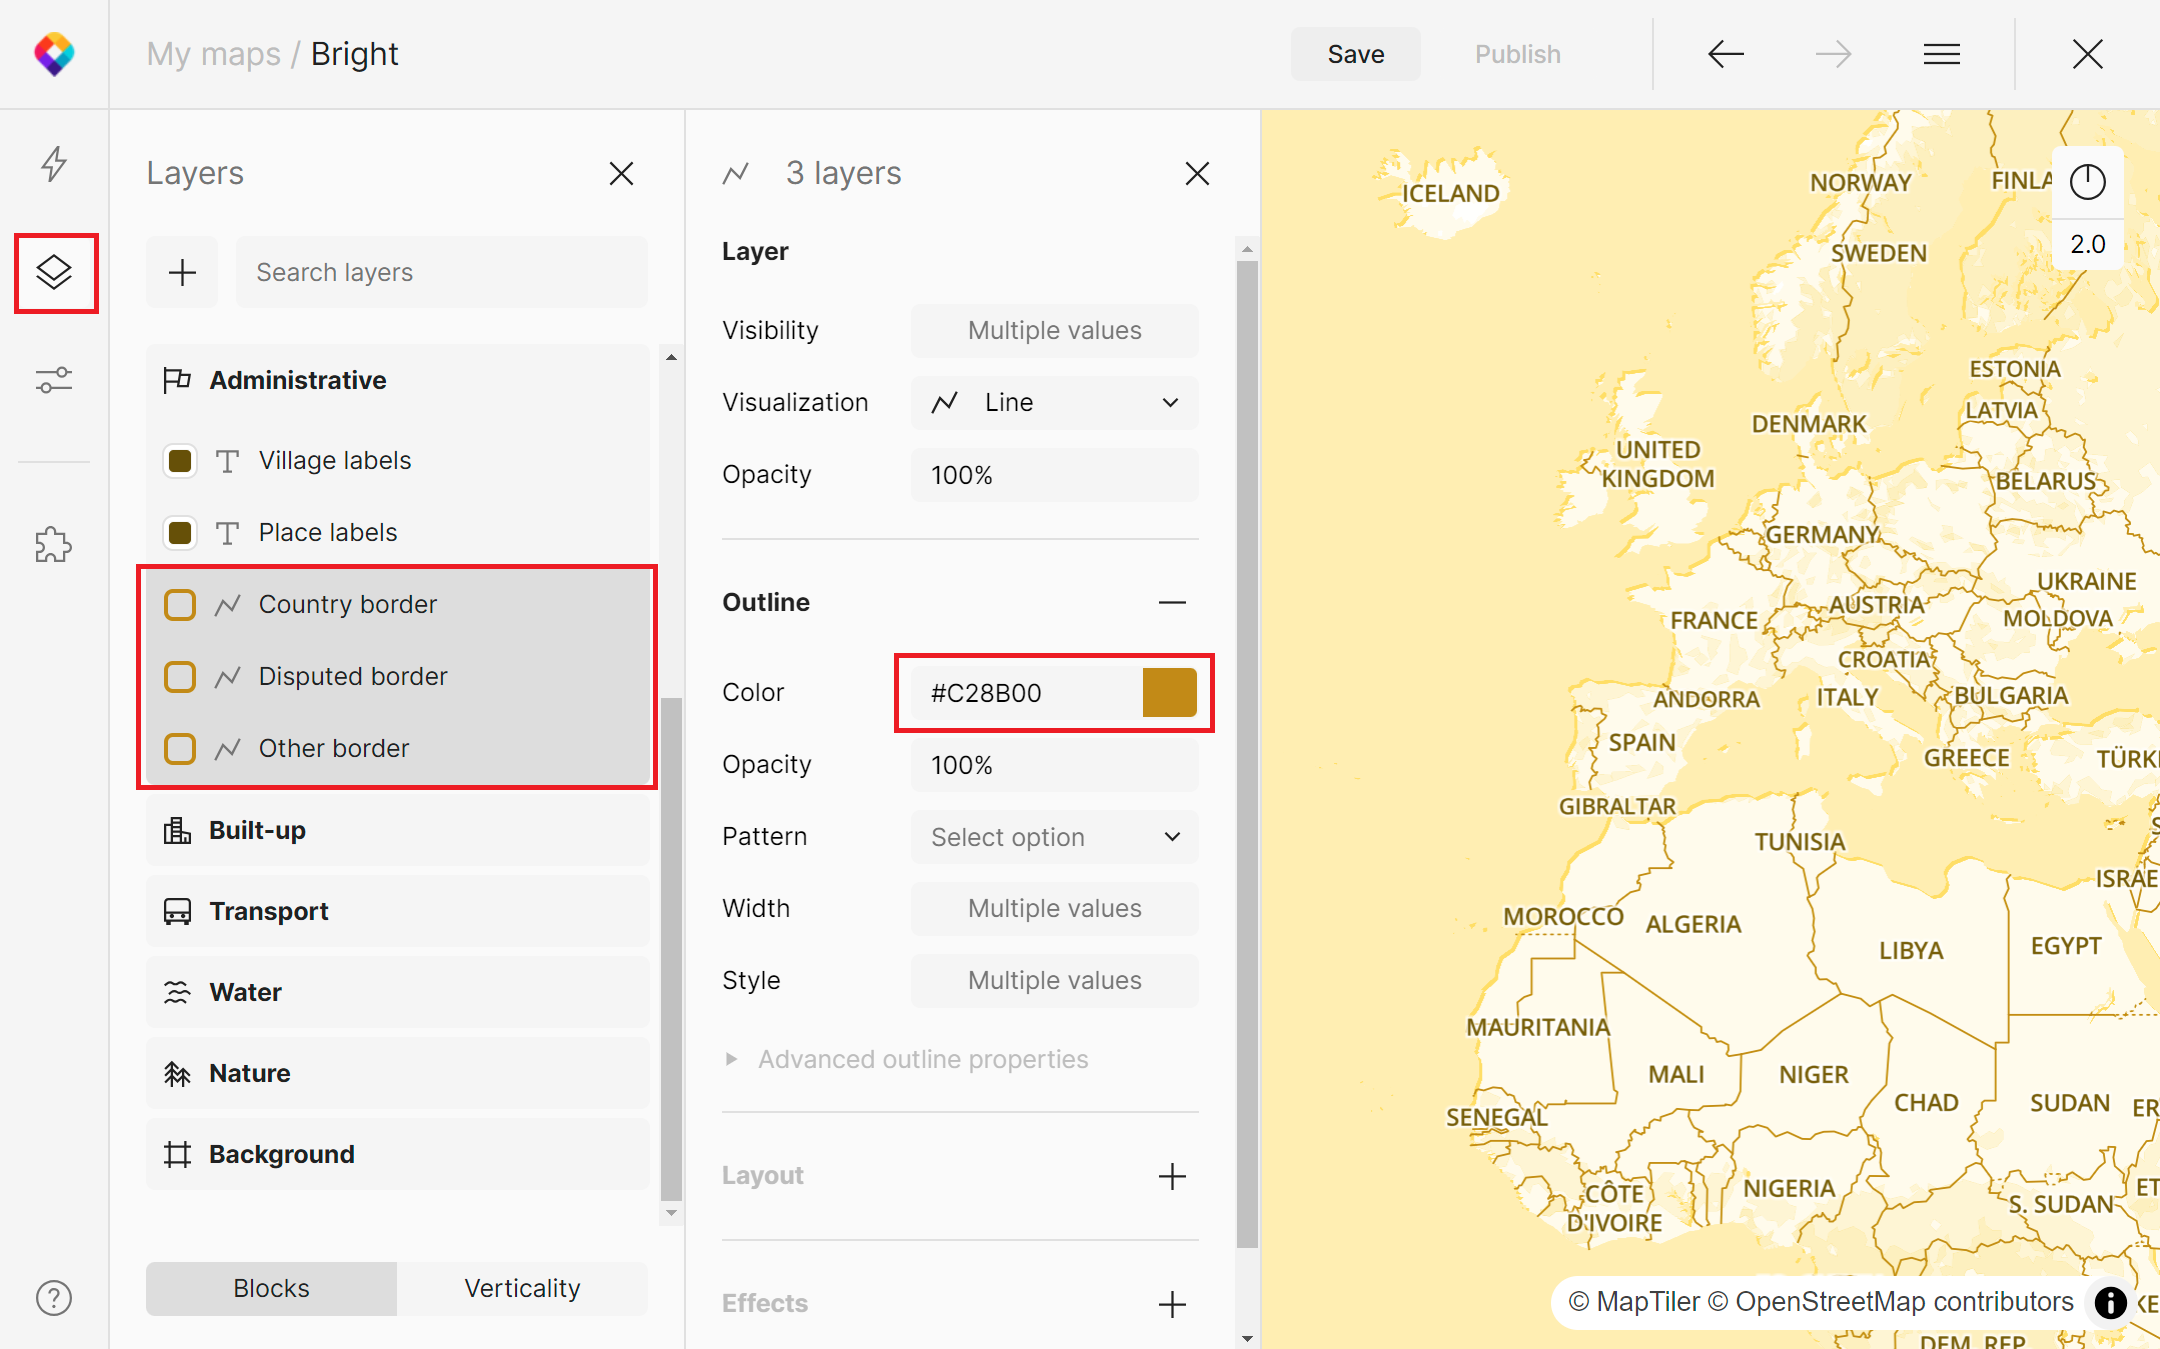Toggle the Disputed border layer checkbox

pos(180,677)
